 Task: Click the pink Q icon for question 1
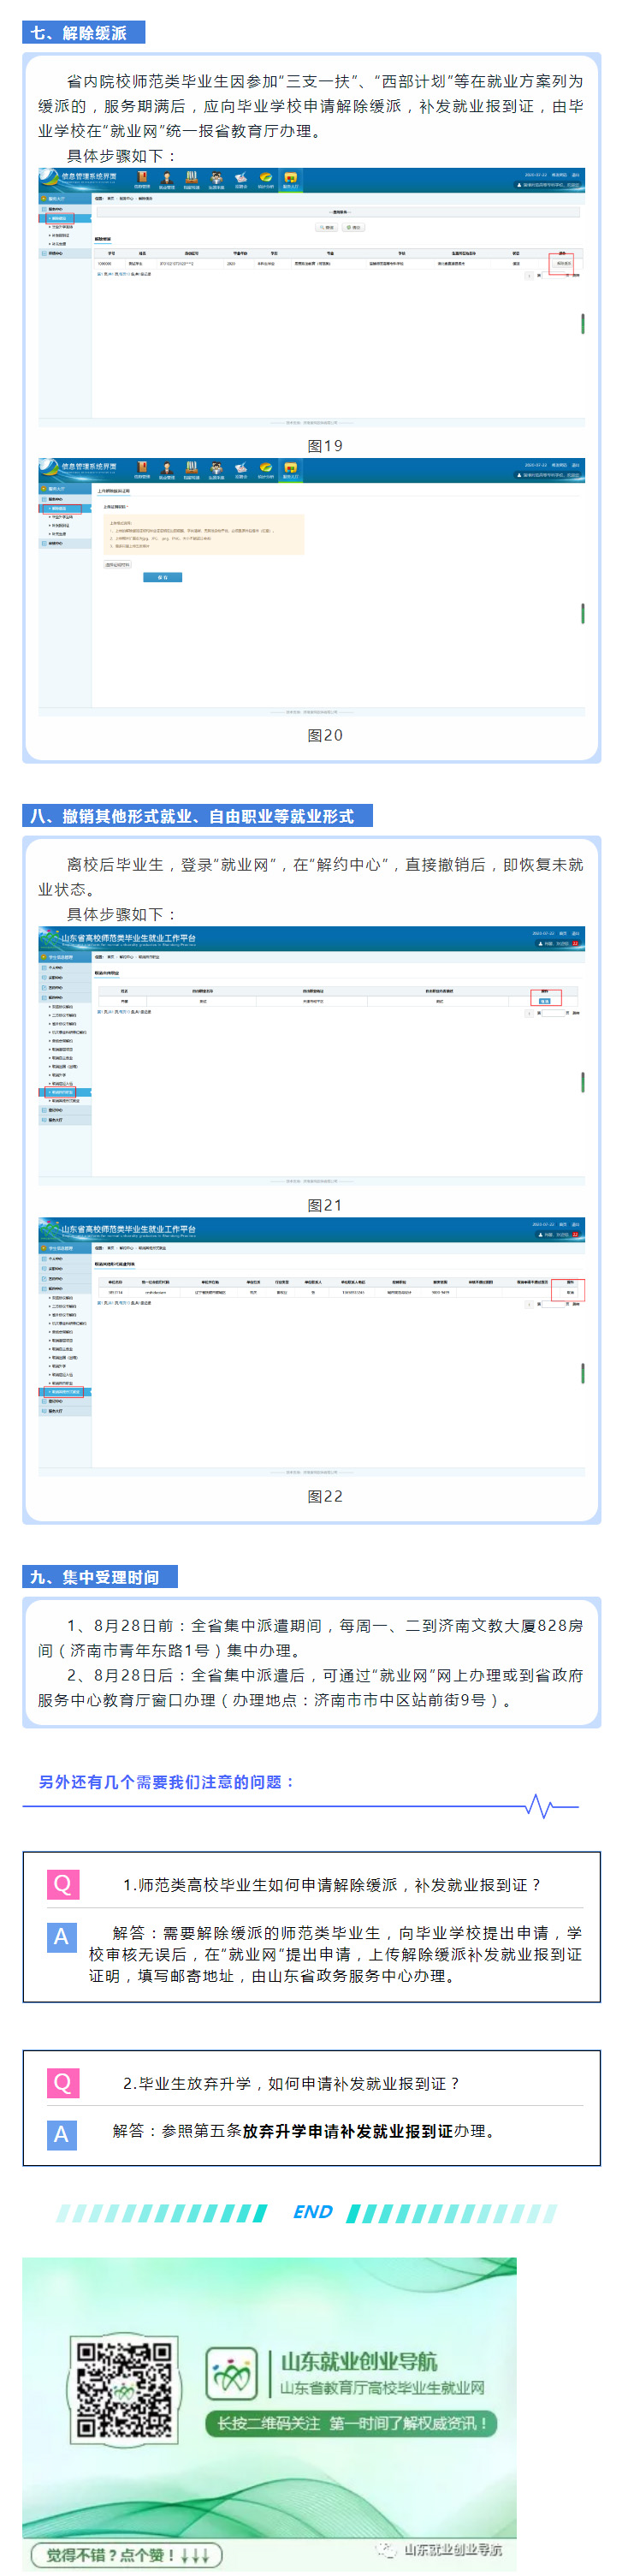[62, 1884]
